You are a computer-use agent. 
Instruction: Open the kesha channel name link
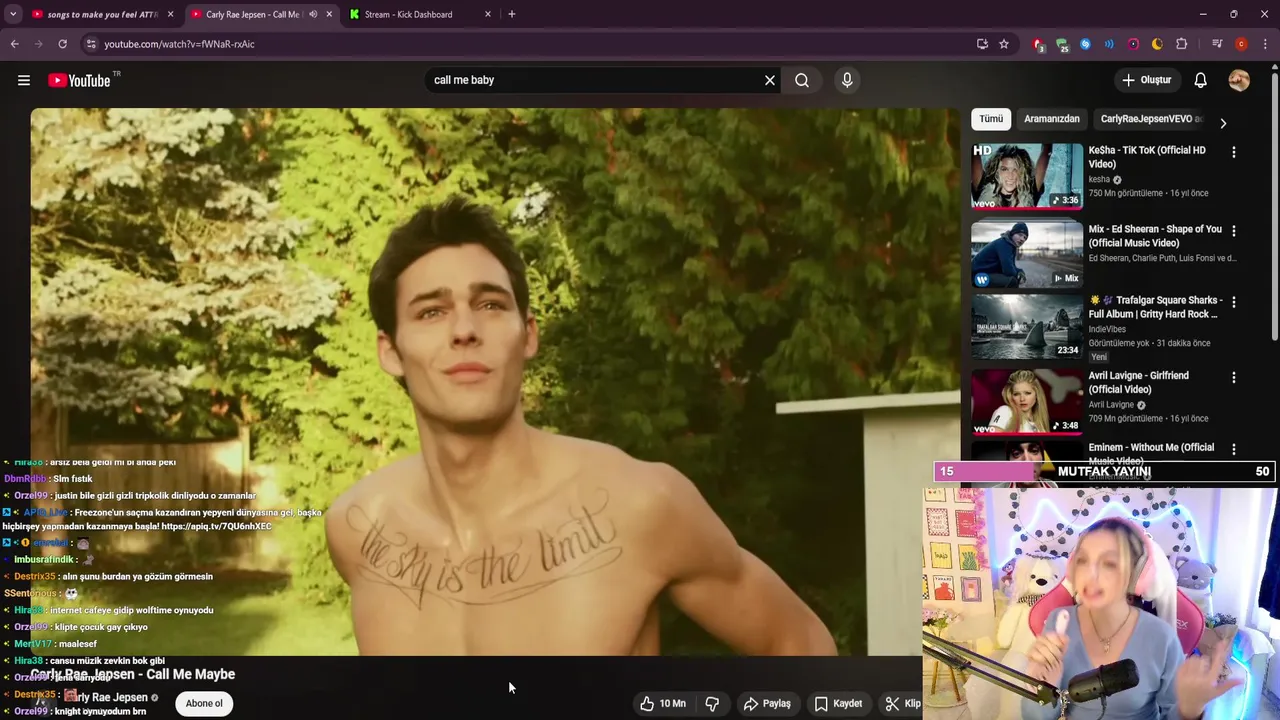point(1099,180)
